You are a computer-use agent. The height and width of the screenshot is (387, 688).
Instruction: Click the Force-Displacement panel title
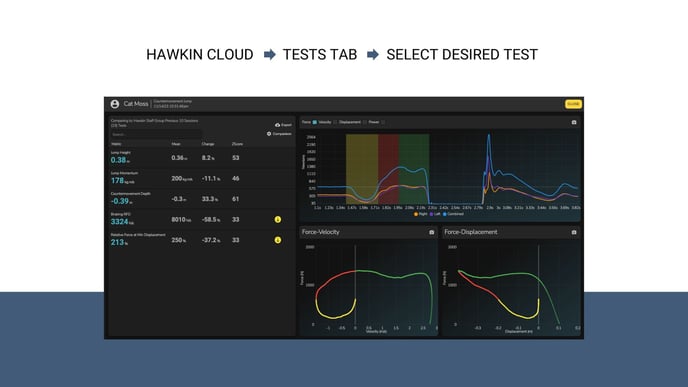[x=471, y=232]
